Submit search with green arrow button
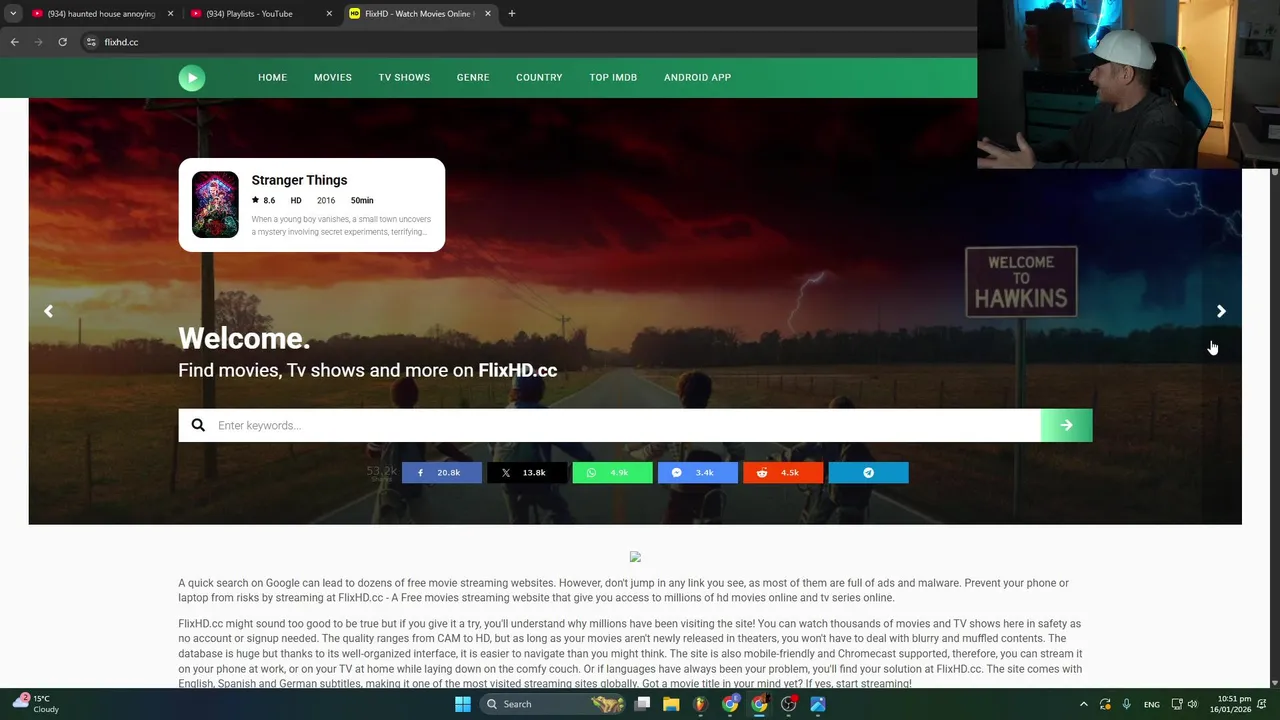Screen dimensions: 1280x720 pyautogui.click(x=1066, y=425)
